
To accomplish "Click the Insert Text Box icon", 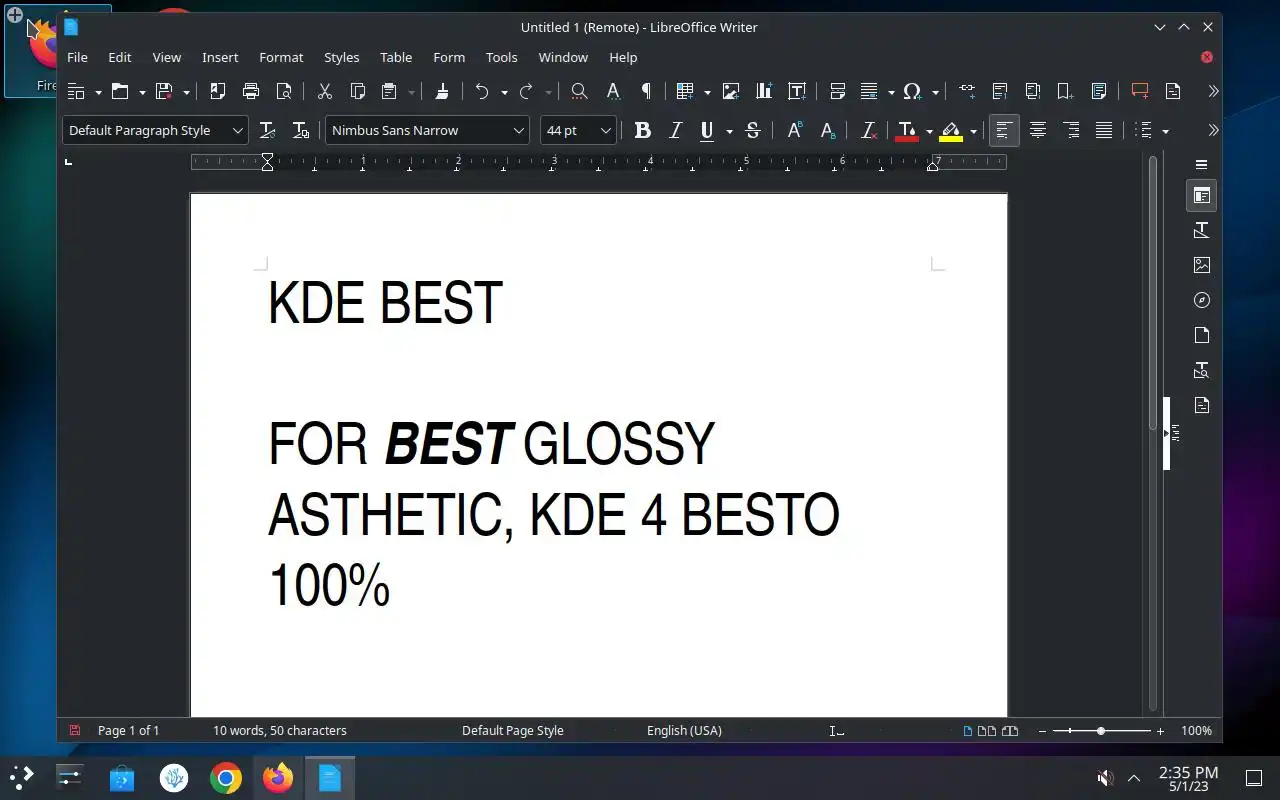I will click(797, 91).
